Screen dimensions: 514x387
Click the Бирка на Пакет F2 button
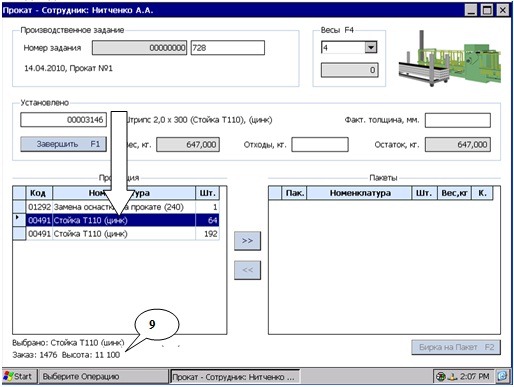point(456,347)
